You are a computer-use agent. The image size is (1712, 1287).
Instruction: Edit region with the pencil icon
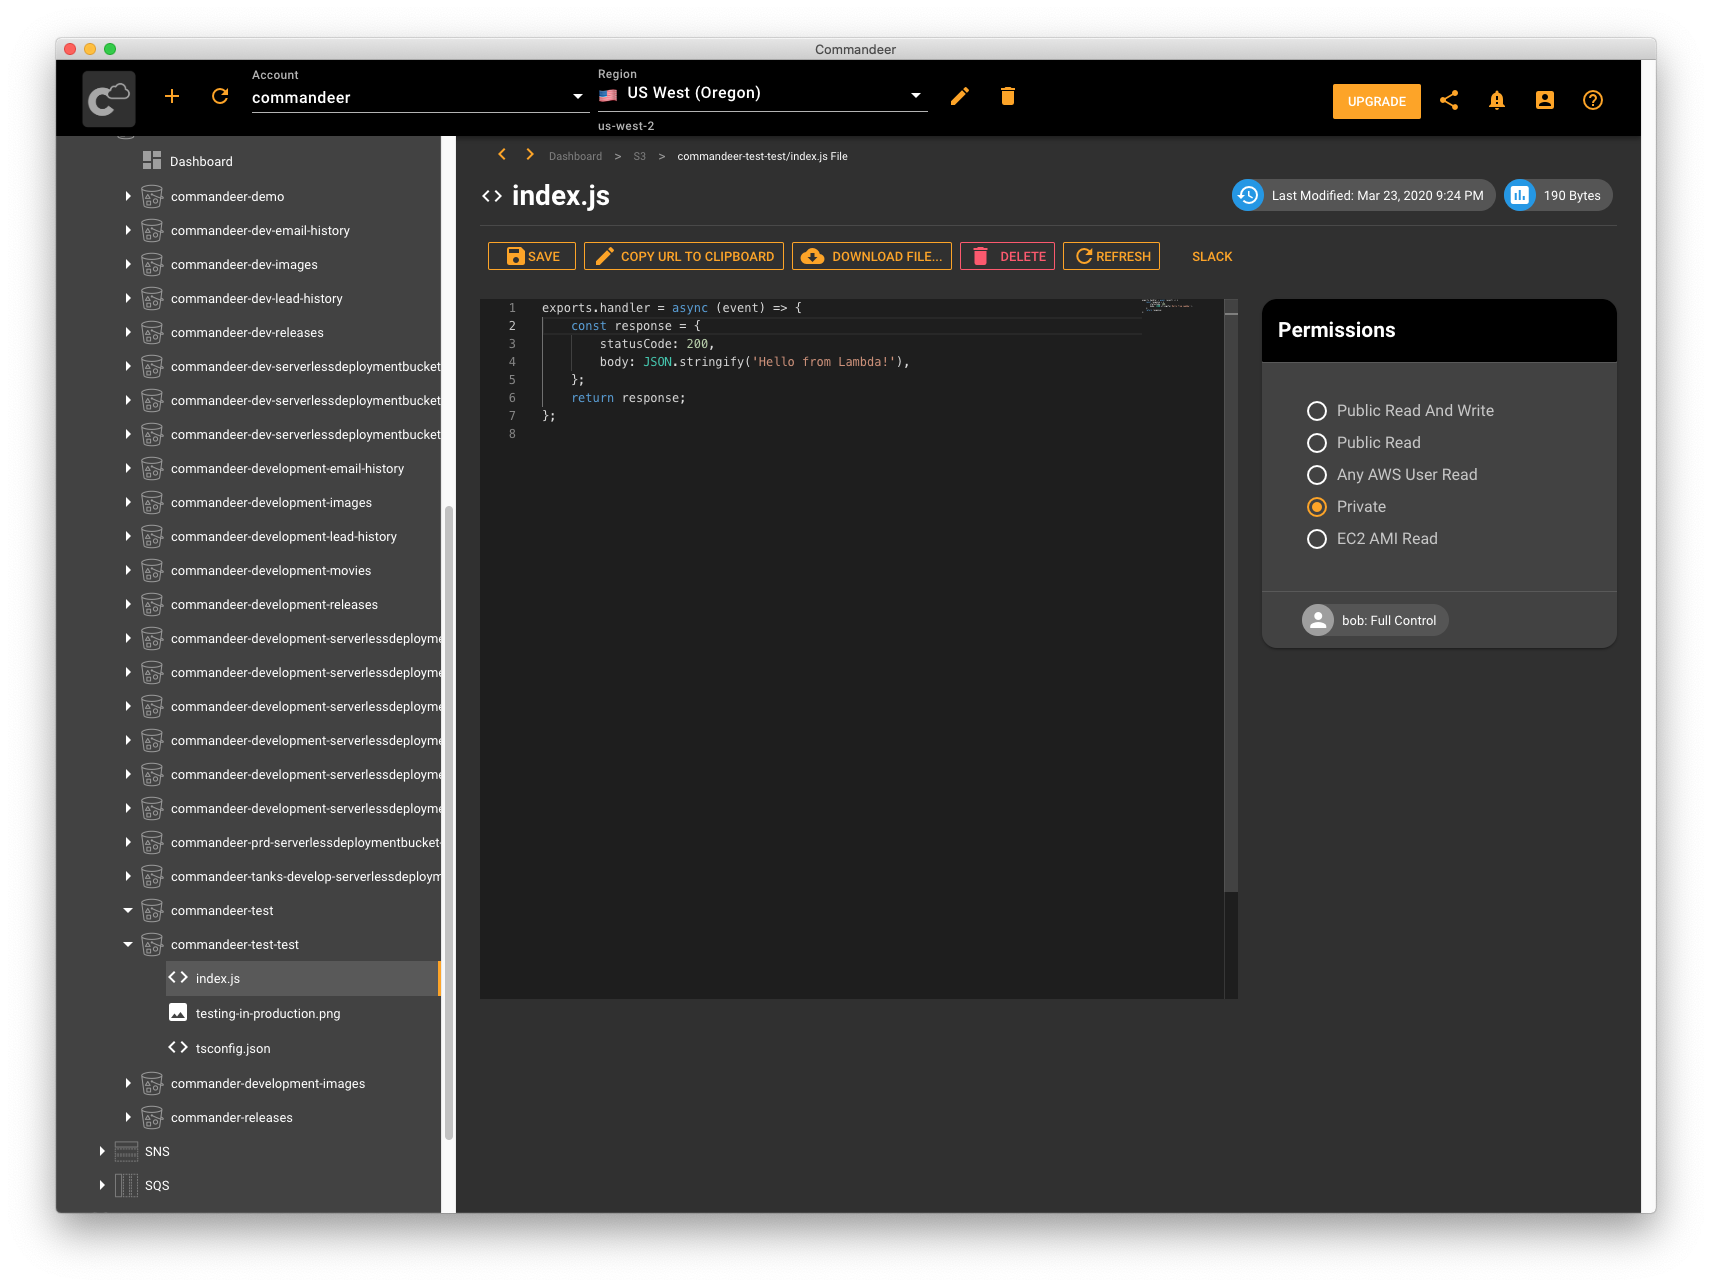coord(960,96)
